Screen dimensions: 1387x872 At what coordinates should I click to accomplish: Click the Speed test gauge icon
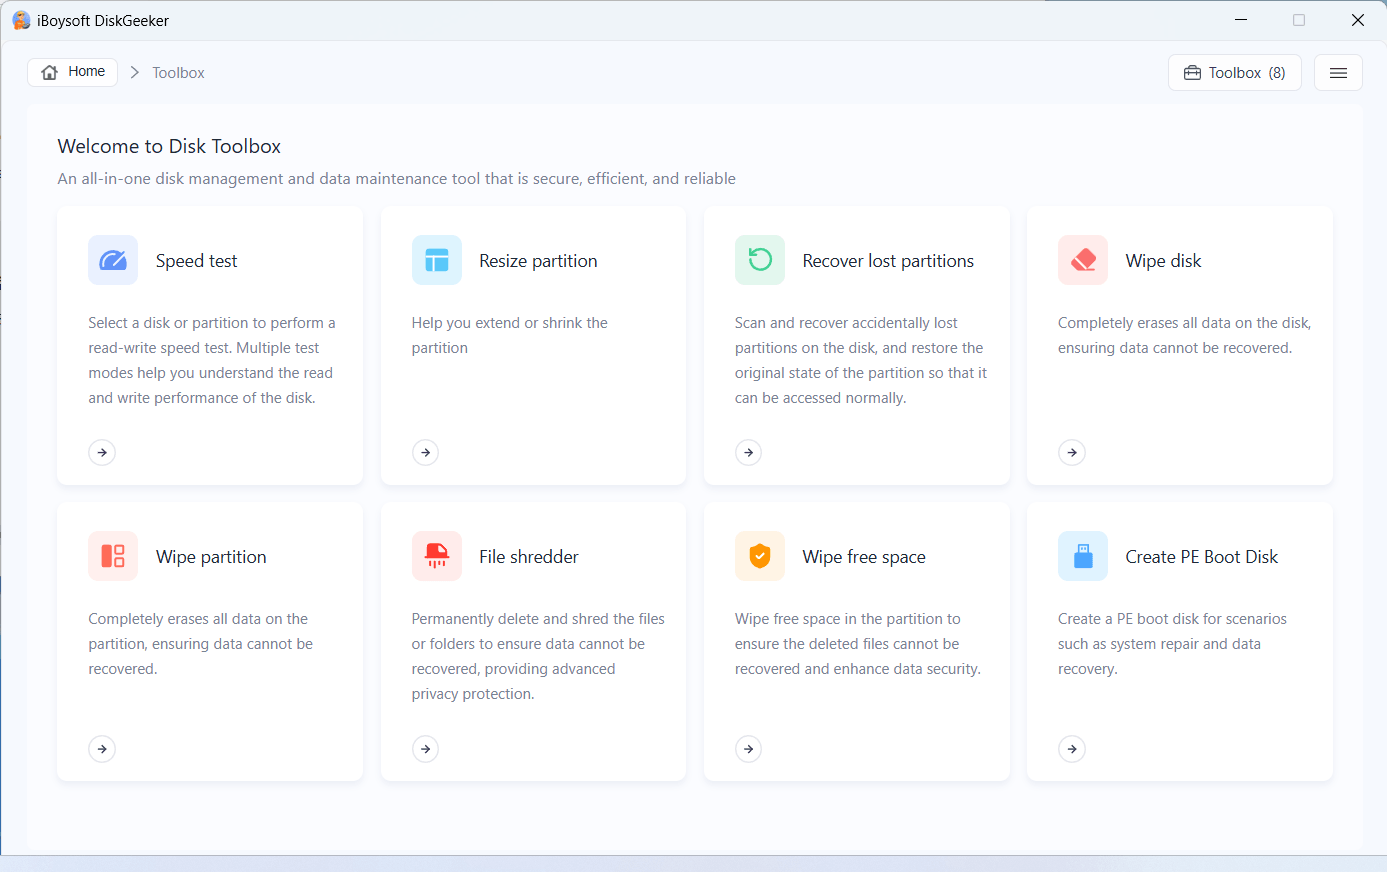(113, 260)
